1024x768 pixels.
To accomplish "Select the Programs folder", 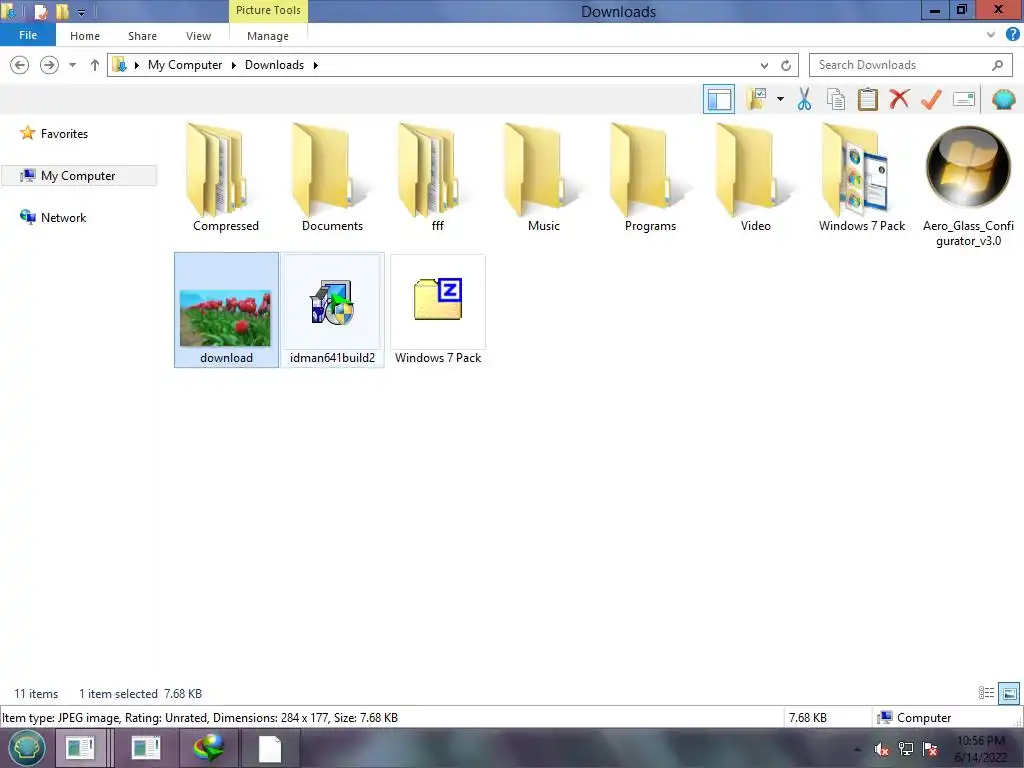I will click(x=650, y=178).
